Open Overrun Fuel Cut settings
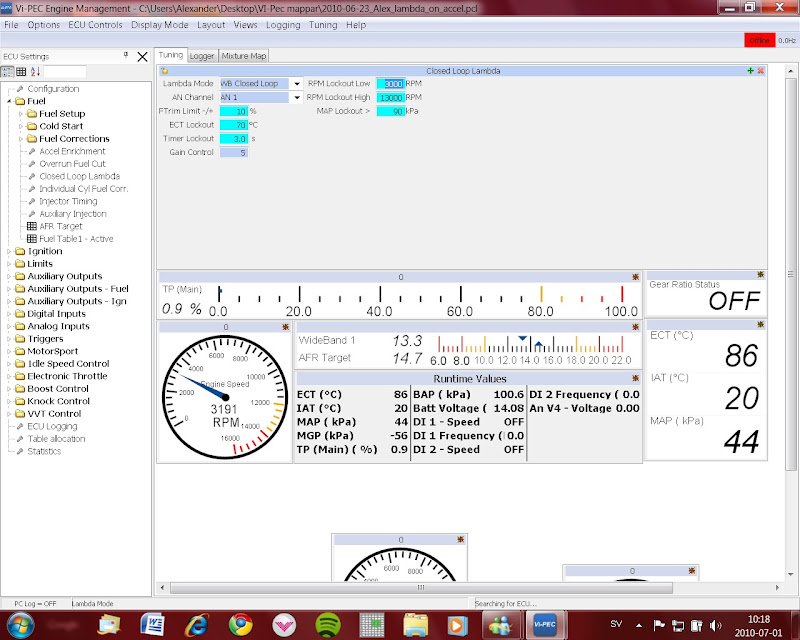 72,164
